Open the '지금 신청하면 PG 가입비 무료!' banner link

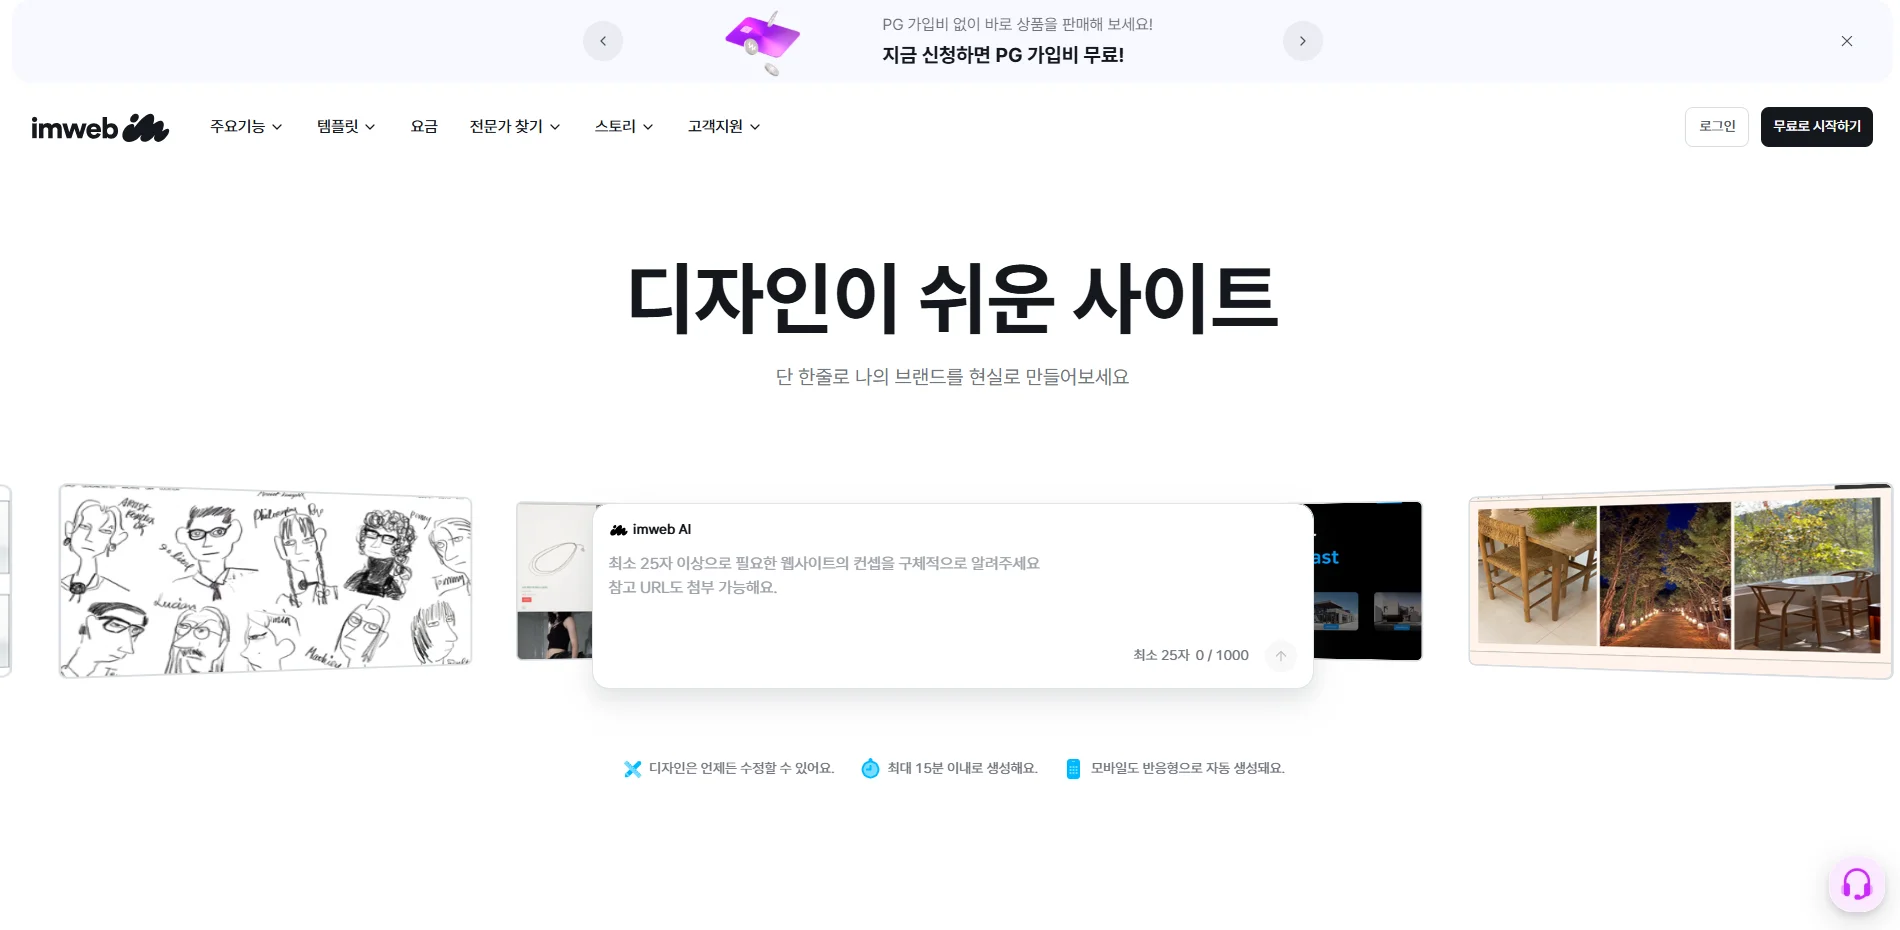click(1003, 55)
